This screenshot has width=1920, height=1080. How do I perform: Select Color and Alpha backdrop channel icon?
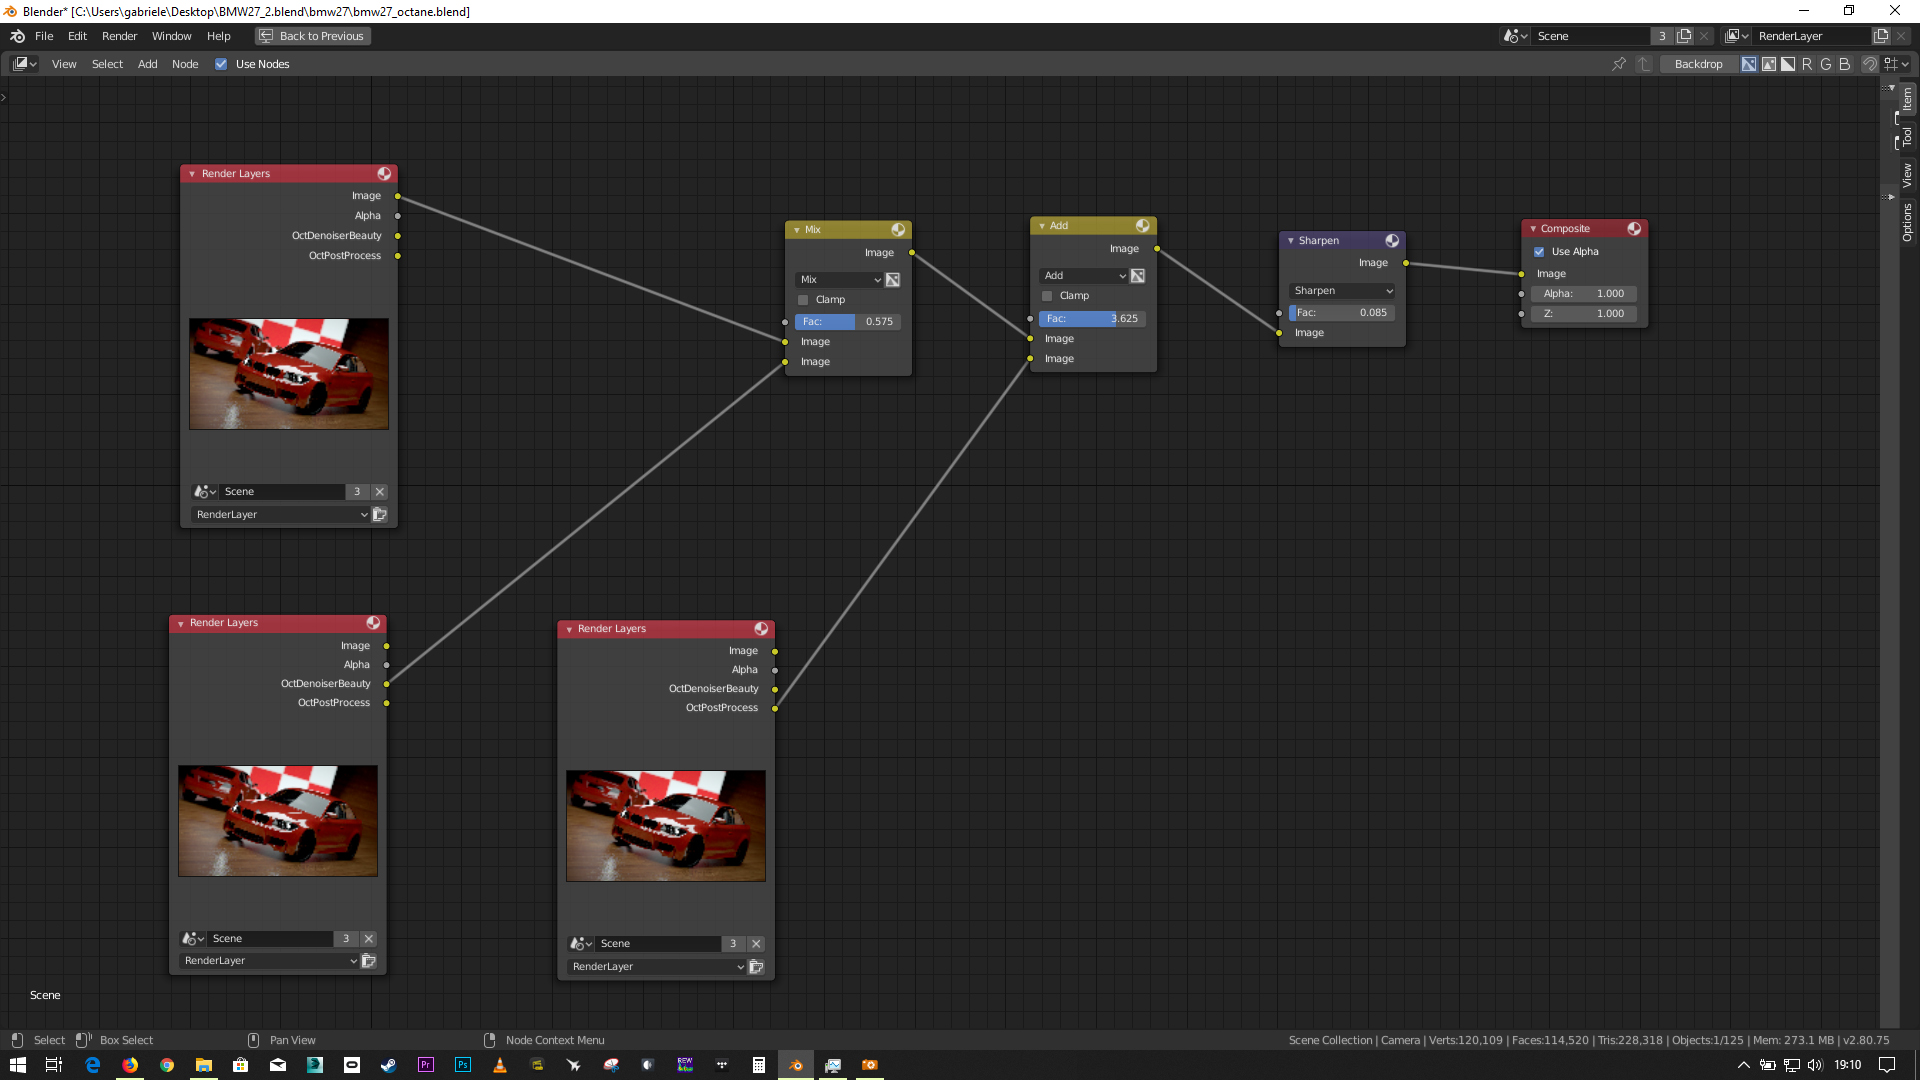coord(1749,64)
